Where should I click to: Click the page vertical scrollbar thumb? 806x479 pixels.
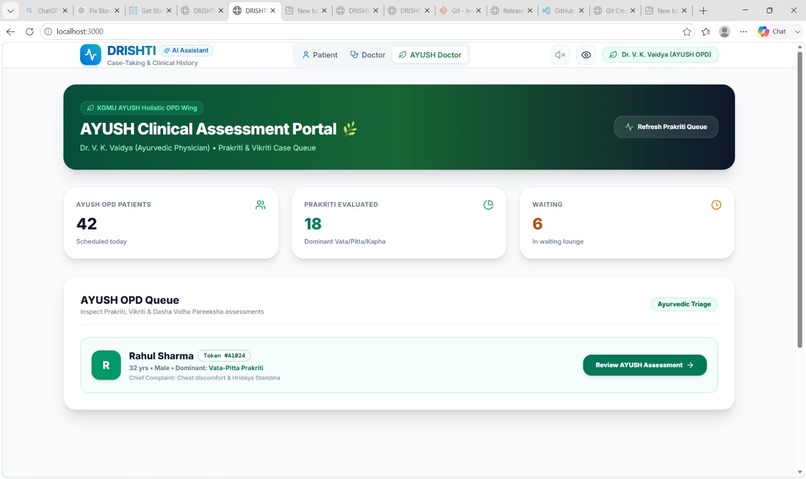click(x=799, y=199)
